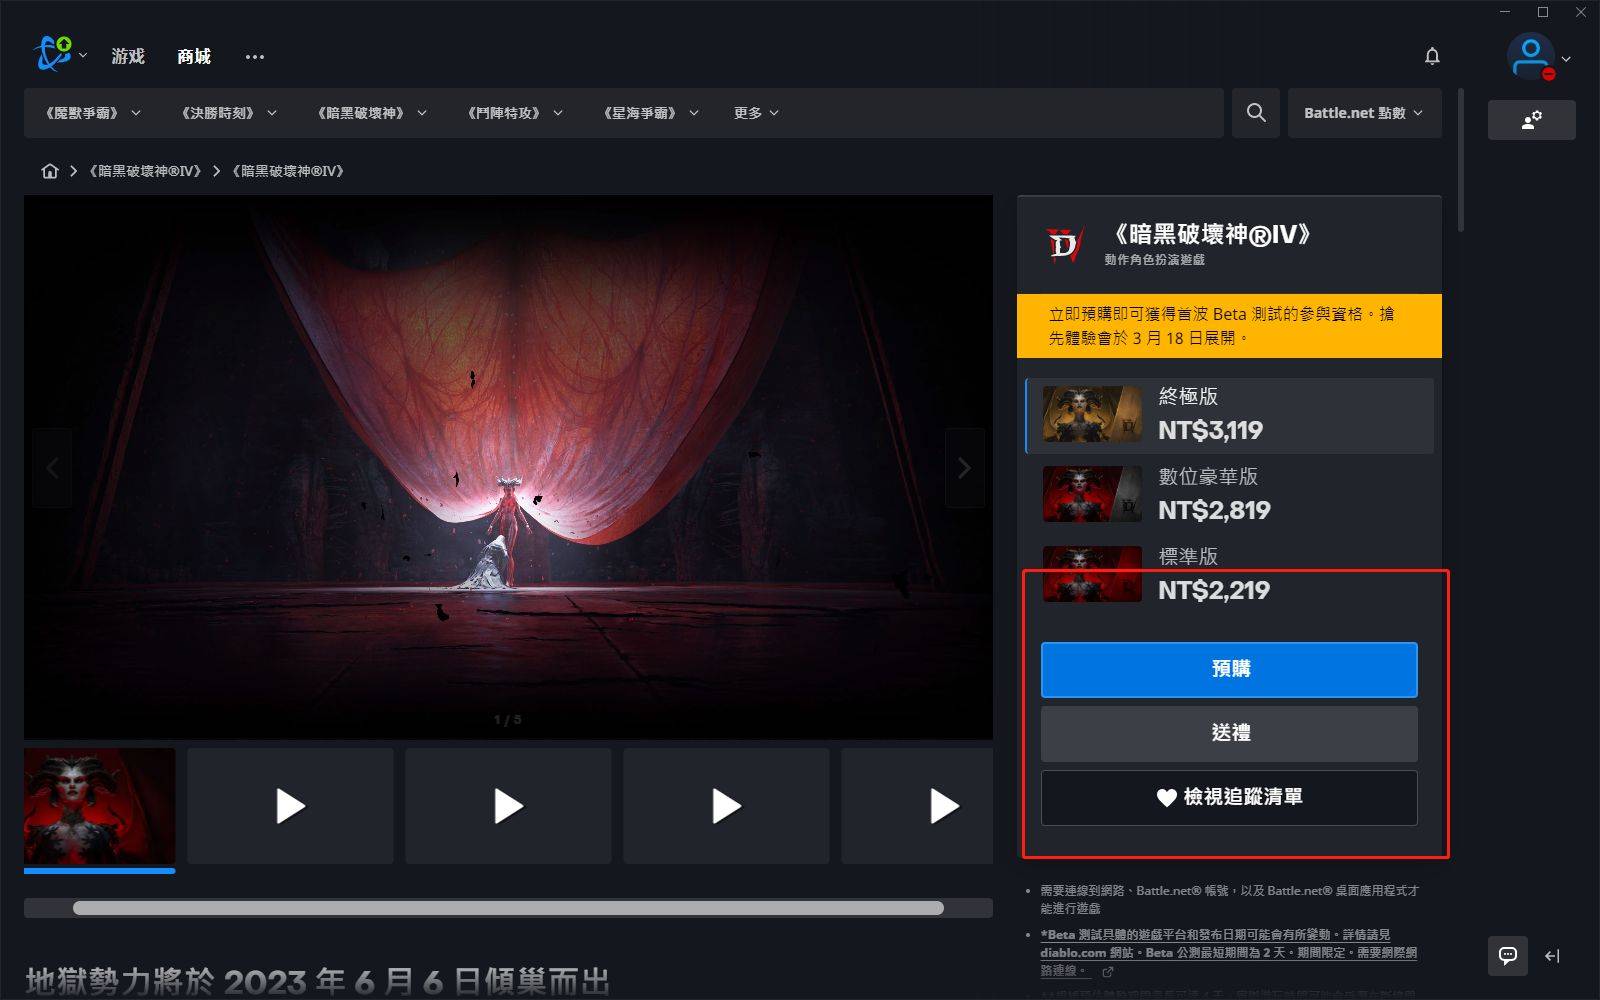Expand the 更多 dropdown
This screenshot has width=1600, height=1000.
click(756, 113)
